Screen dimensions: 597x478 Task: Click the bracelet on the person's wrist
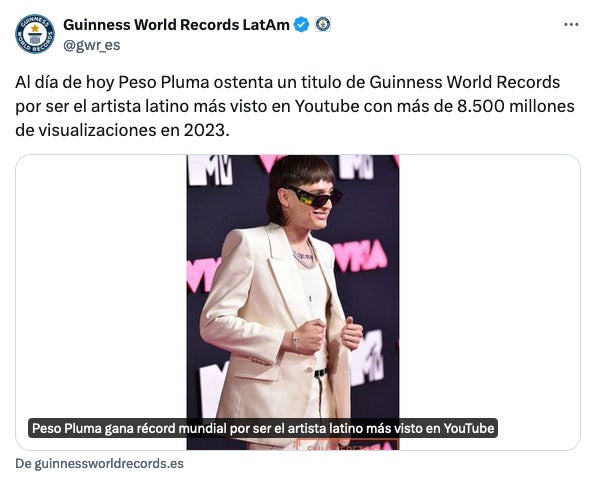click(294, 341)
